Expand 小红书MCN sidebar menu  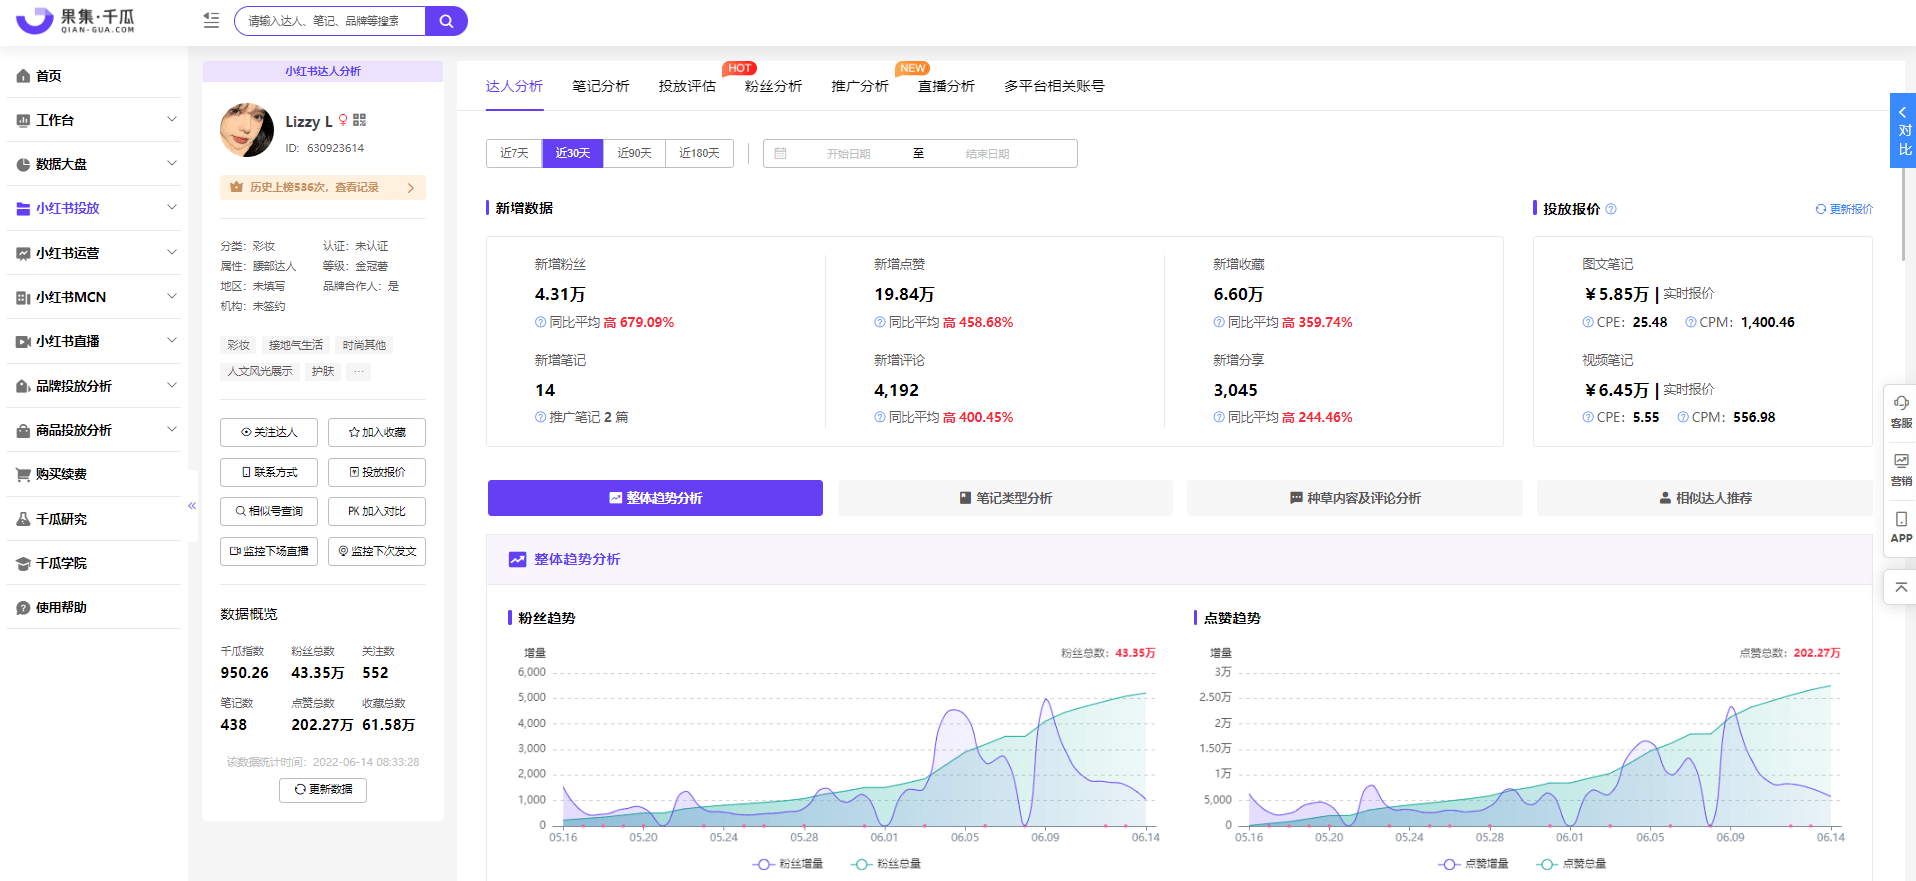94,297
